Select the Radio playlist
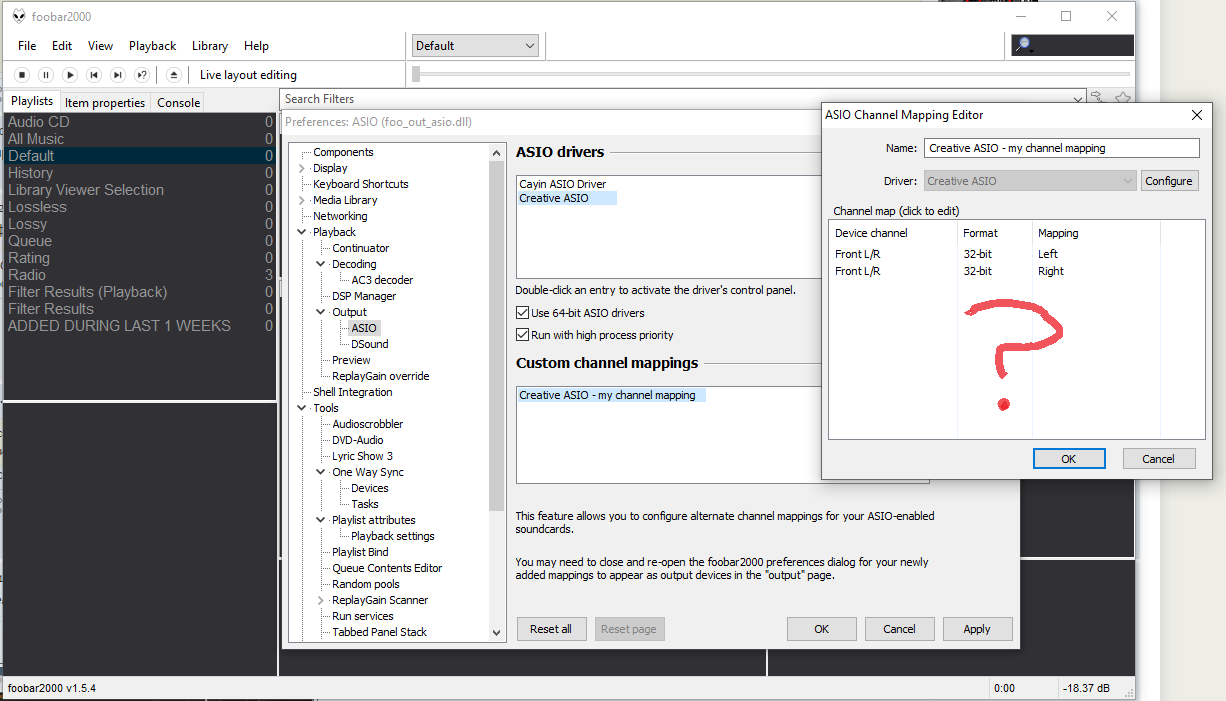The height and width of the screenshot is (701, 1226). click(140, 275)
